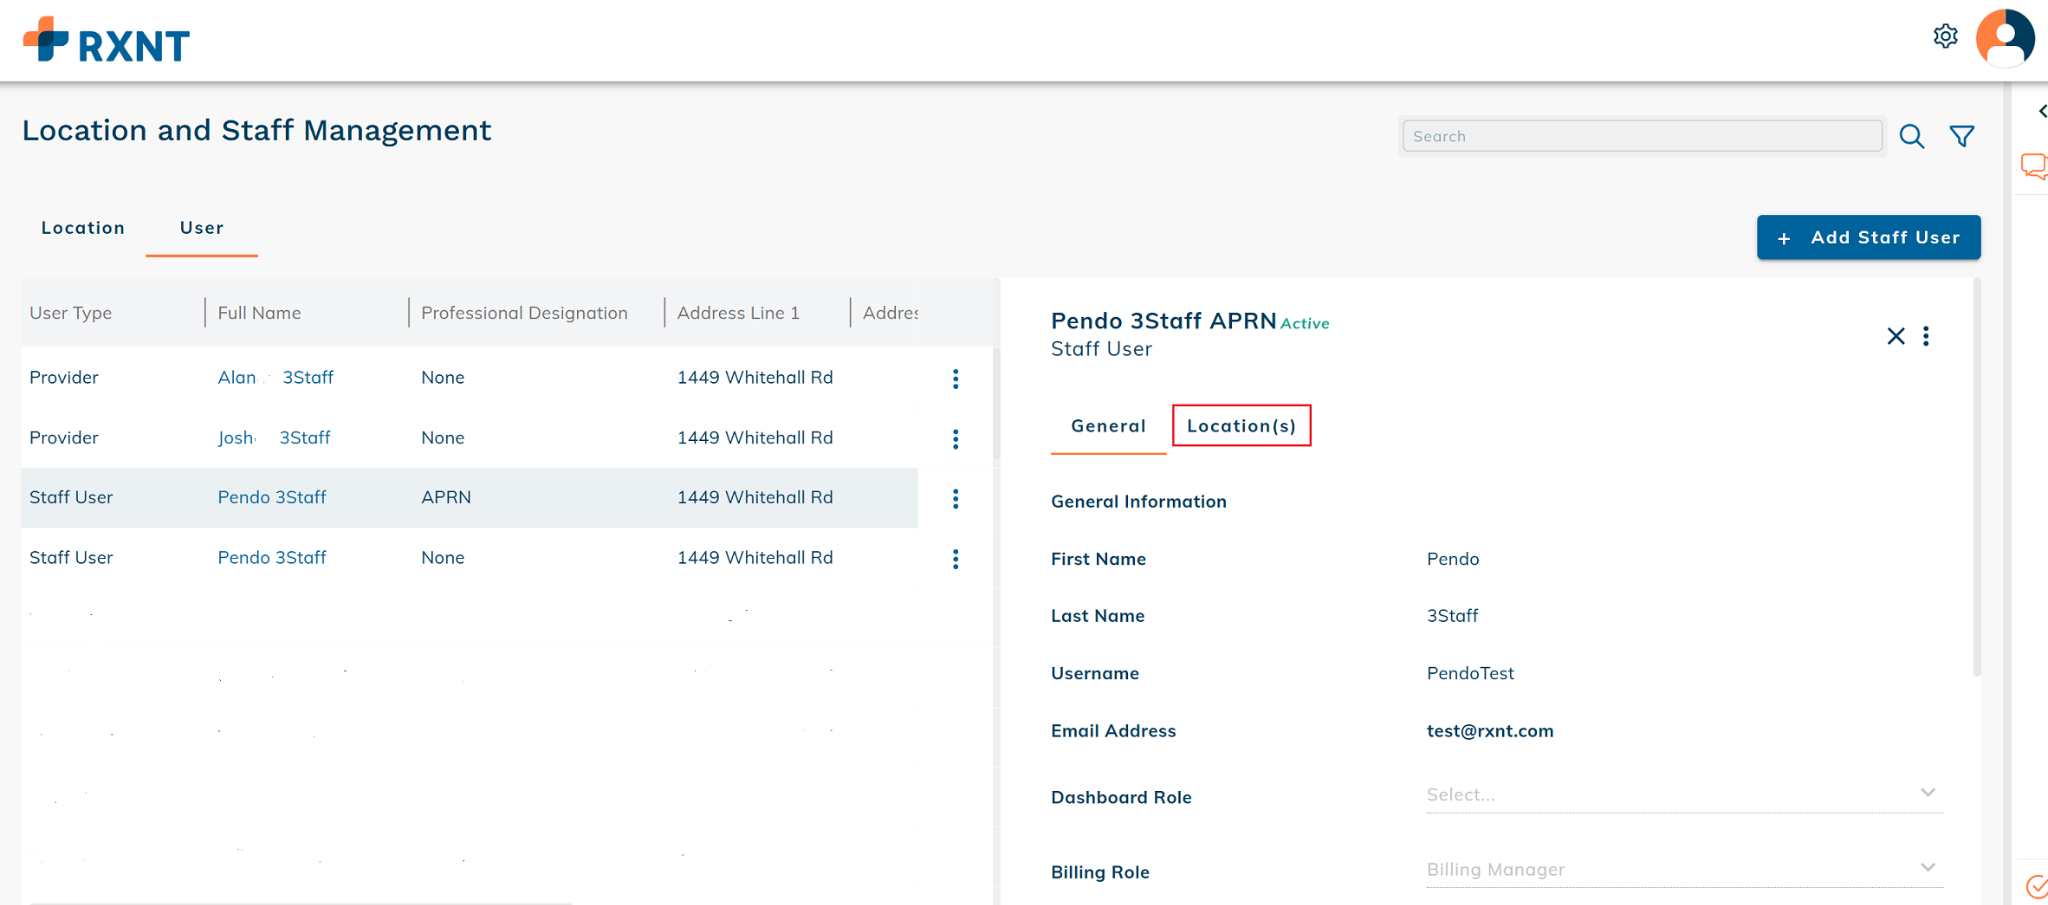The width and height of the screenshot is (2048, 905).
Task: Click the RXNT logo
Action: pyautogui.click(x=107, y=41)
